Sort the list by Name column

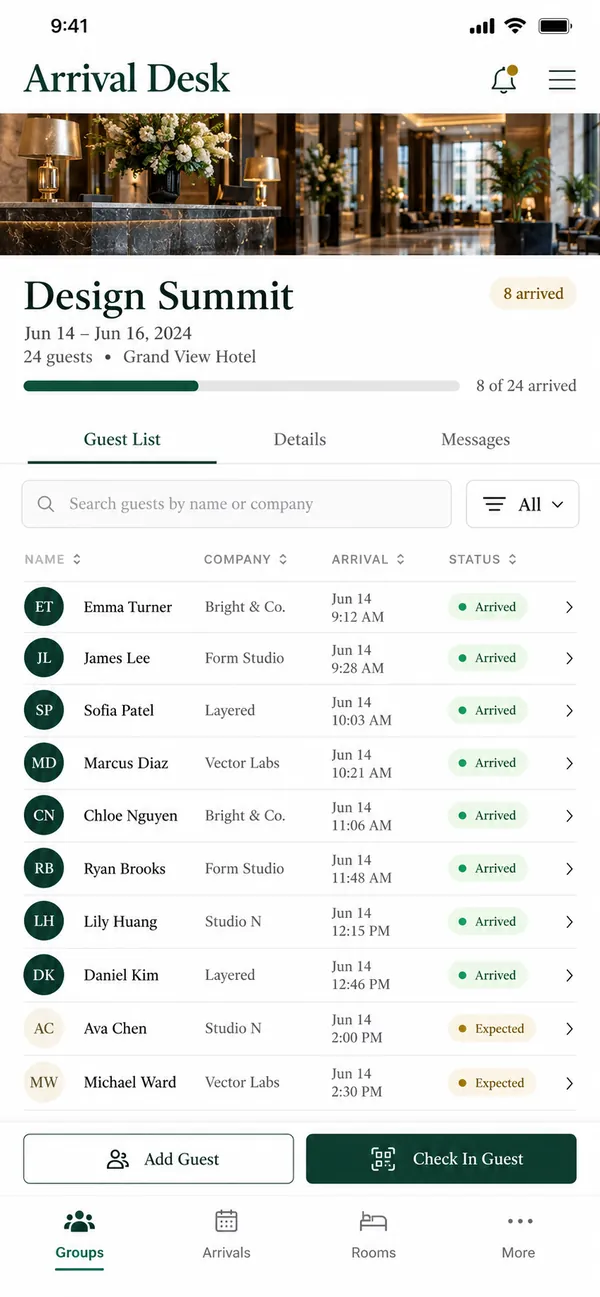pos(53,559)
